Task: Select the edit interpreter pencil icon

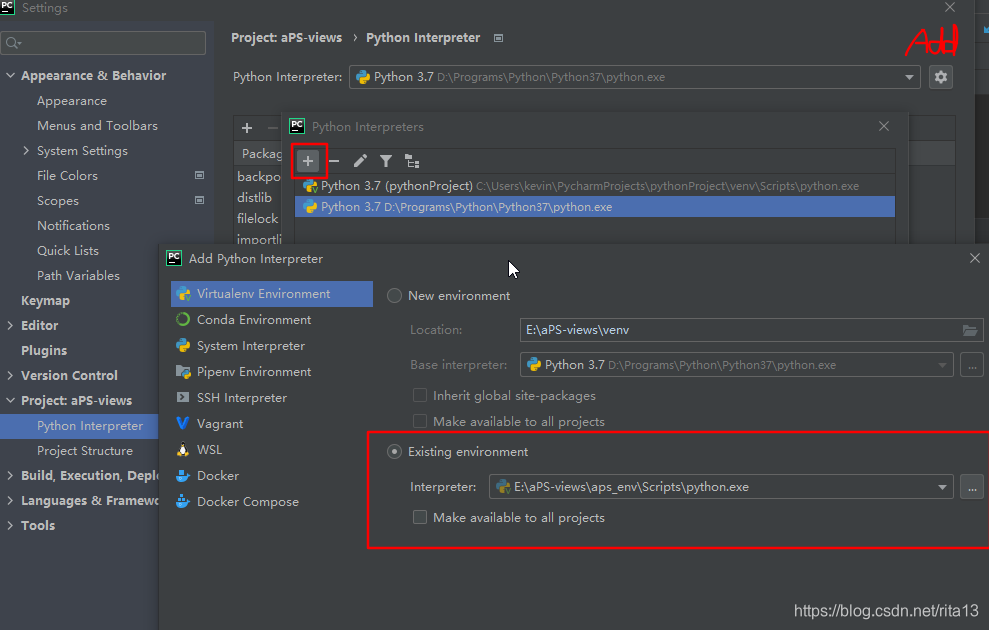Action: (x=360, y=161)
